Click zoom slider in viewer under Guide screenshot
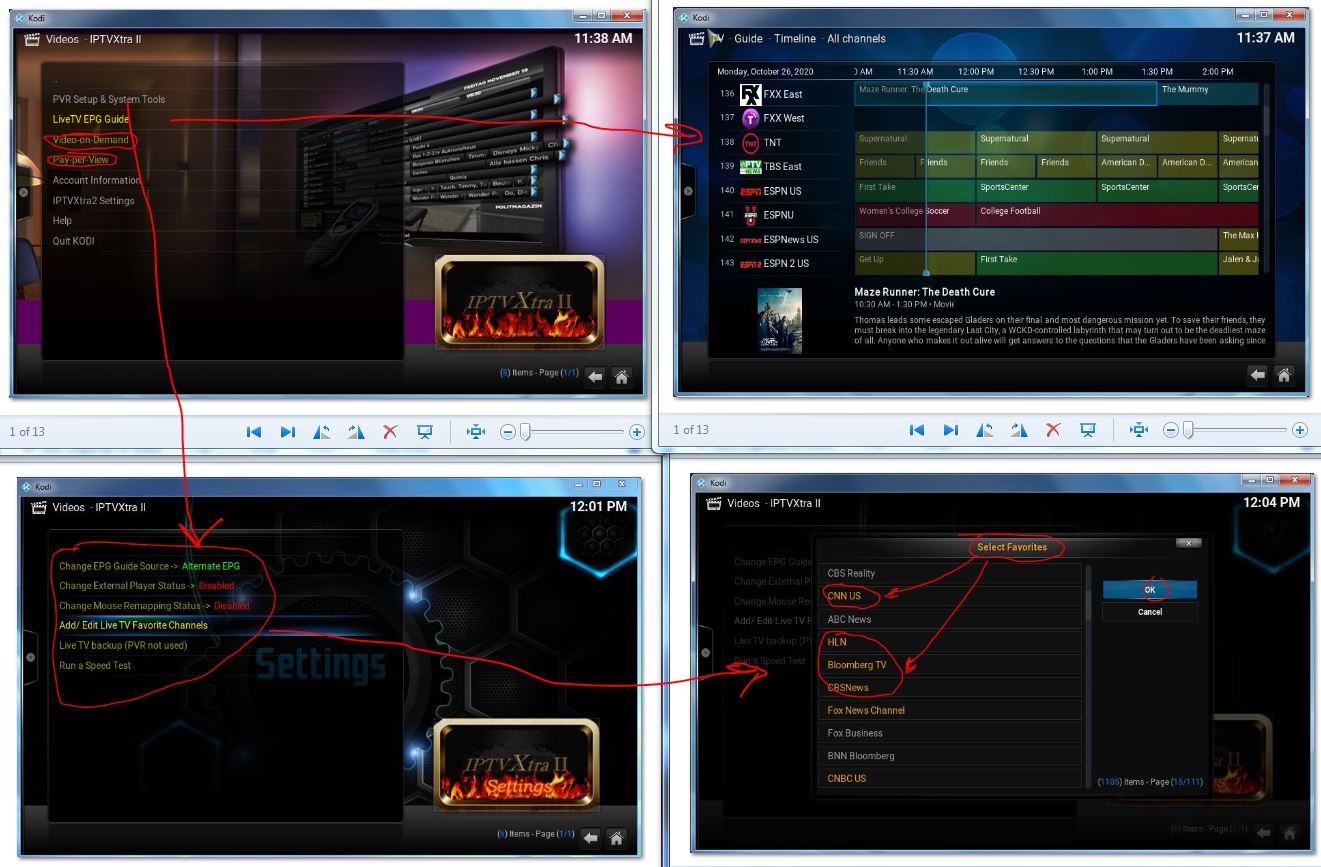 [1187, 430]
